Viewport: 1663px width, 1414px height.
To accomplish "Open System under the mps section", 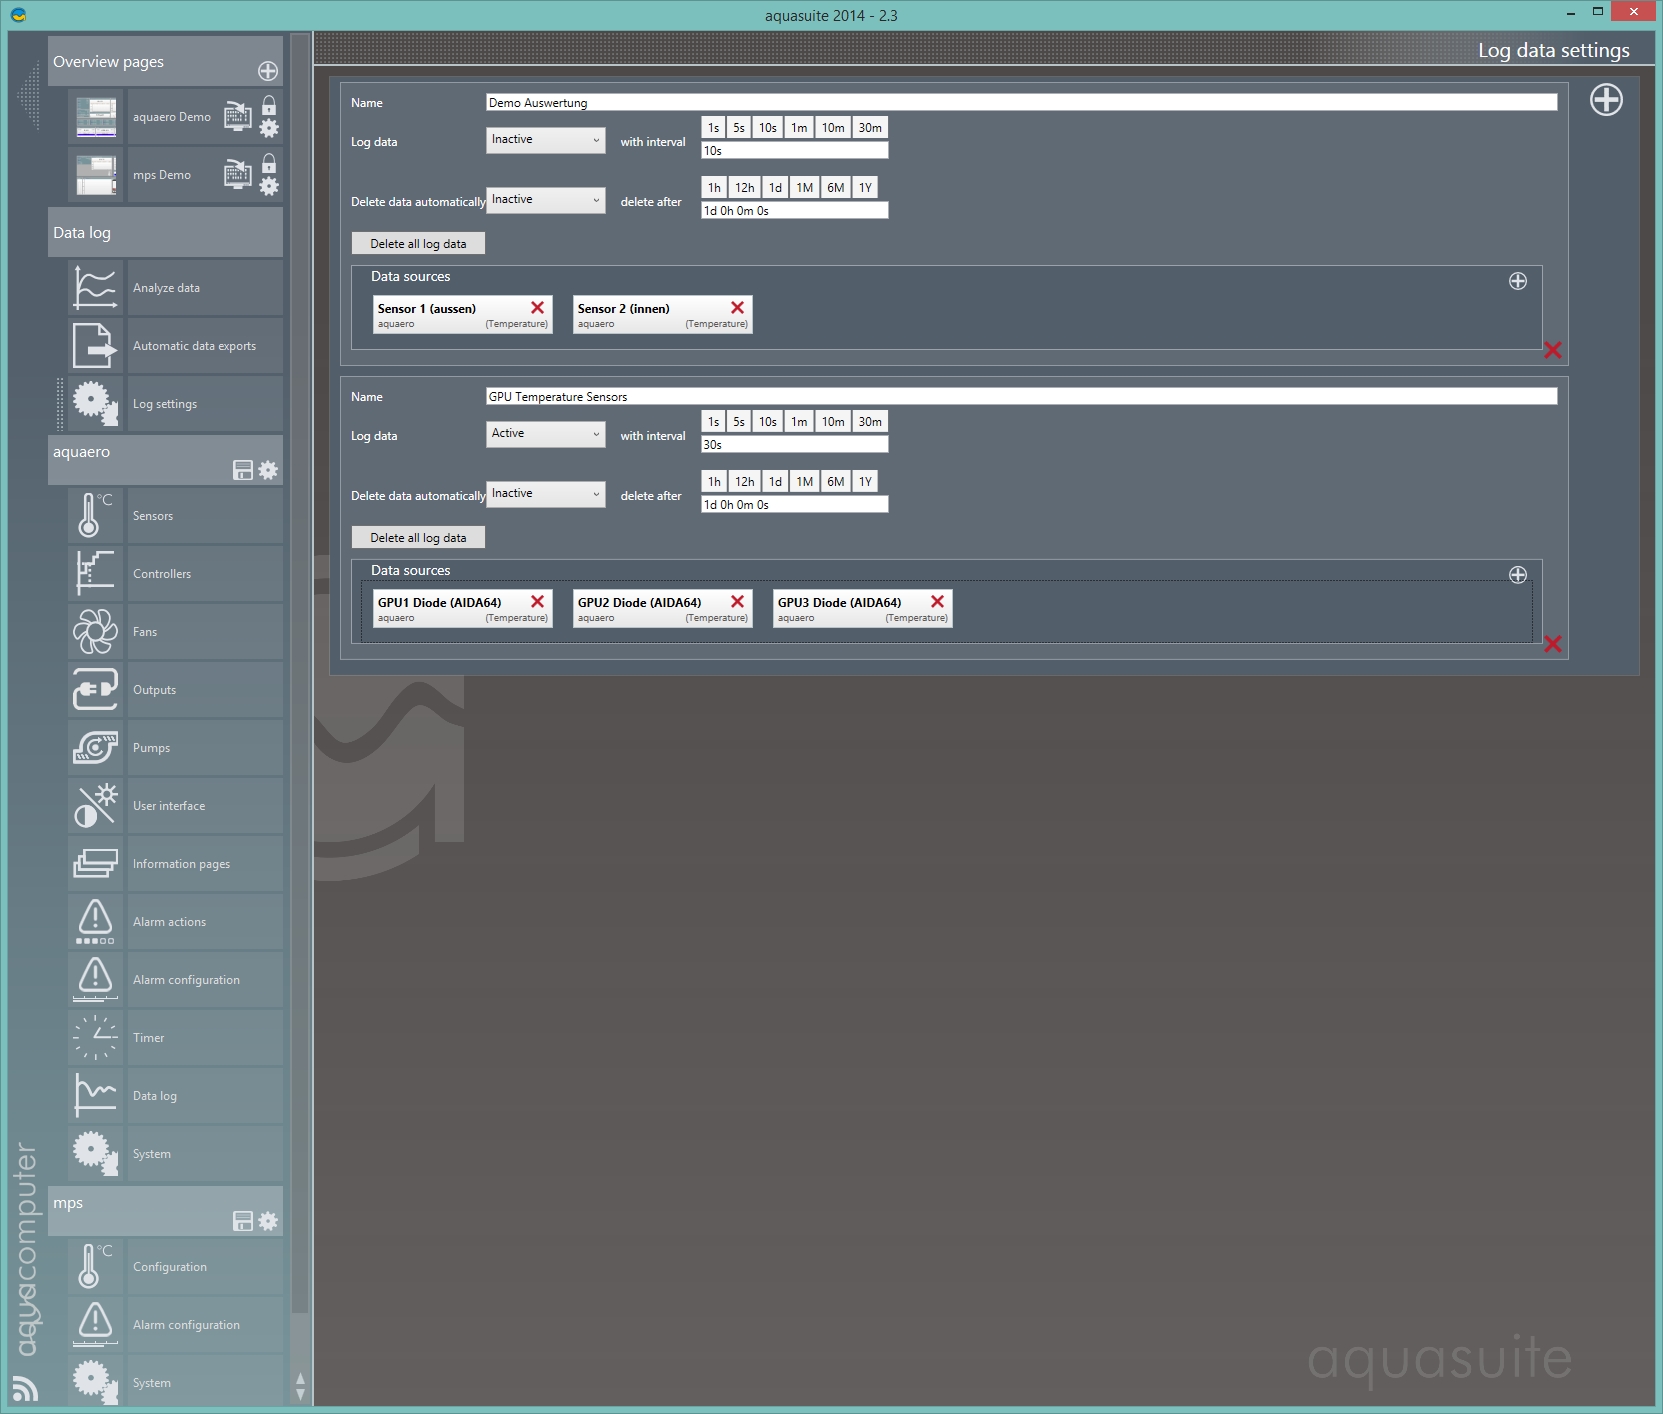I will [176, 1383].
